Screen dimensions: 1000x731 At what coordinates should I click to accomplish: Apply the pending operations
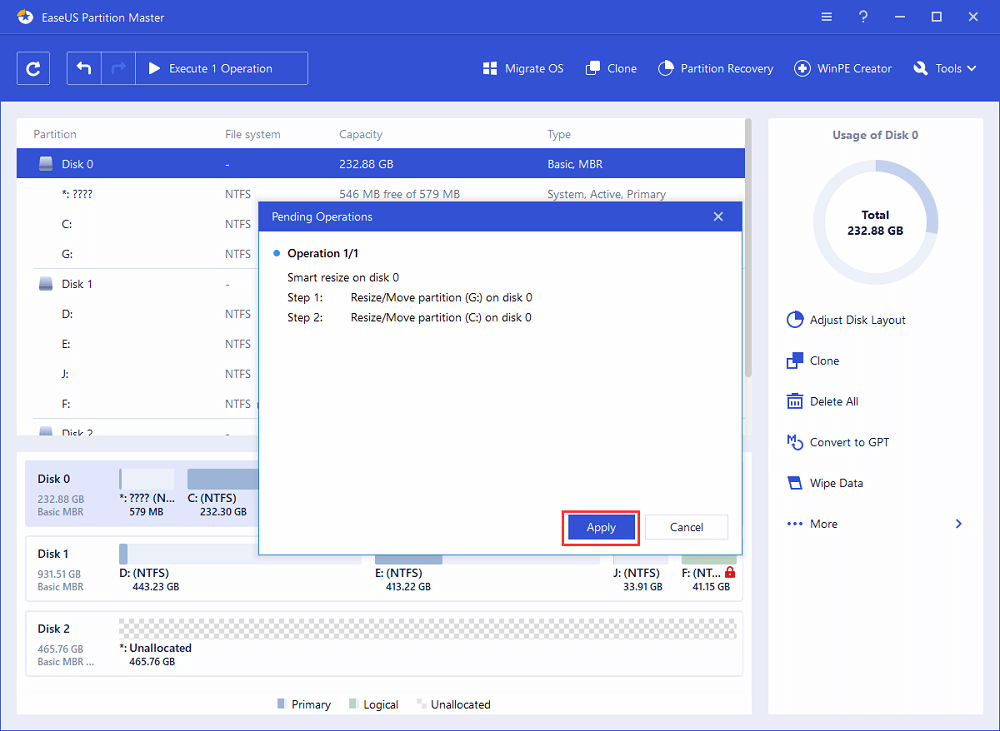click(601, 528)
